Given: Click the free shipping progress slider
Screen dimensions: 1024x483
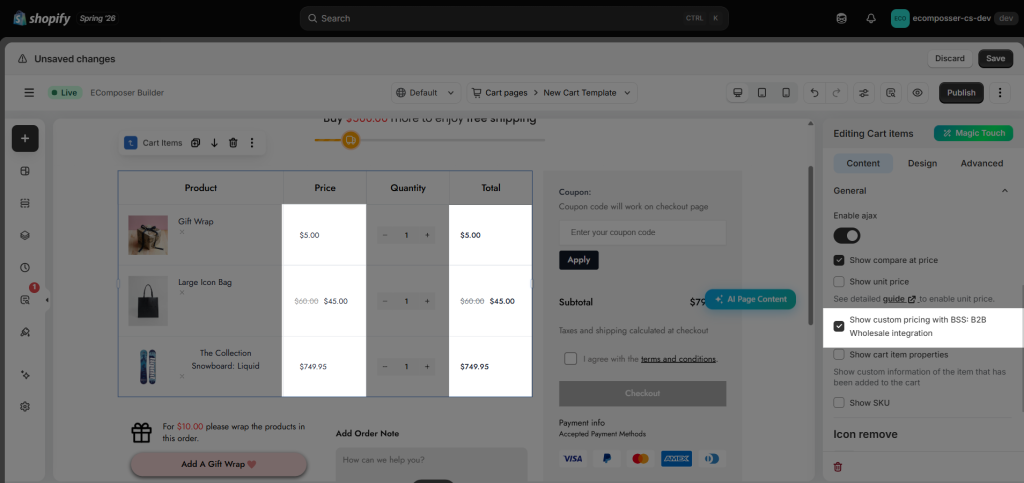Looking at the screenshot, I should tap(430, 140).
